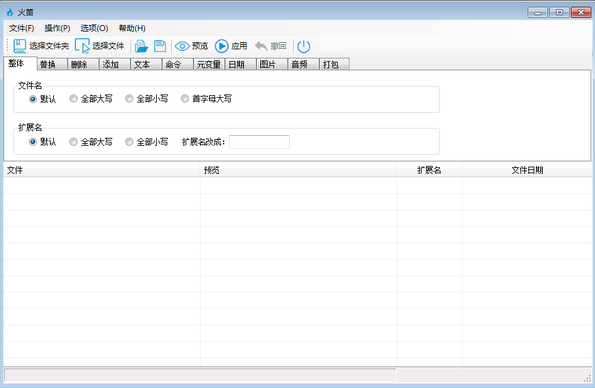Click the flame app icon in title bar
This screenshot has width=595, height=388.
click(10, 12)
